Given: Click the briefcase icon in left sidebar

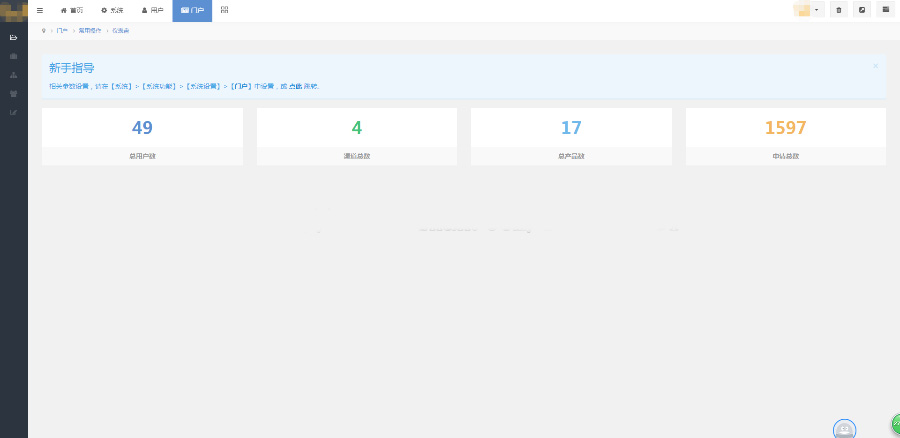Looking at the screenshot, I should click(x=13, y=56).
